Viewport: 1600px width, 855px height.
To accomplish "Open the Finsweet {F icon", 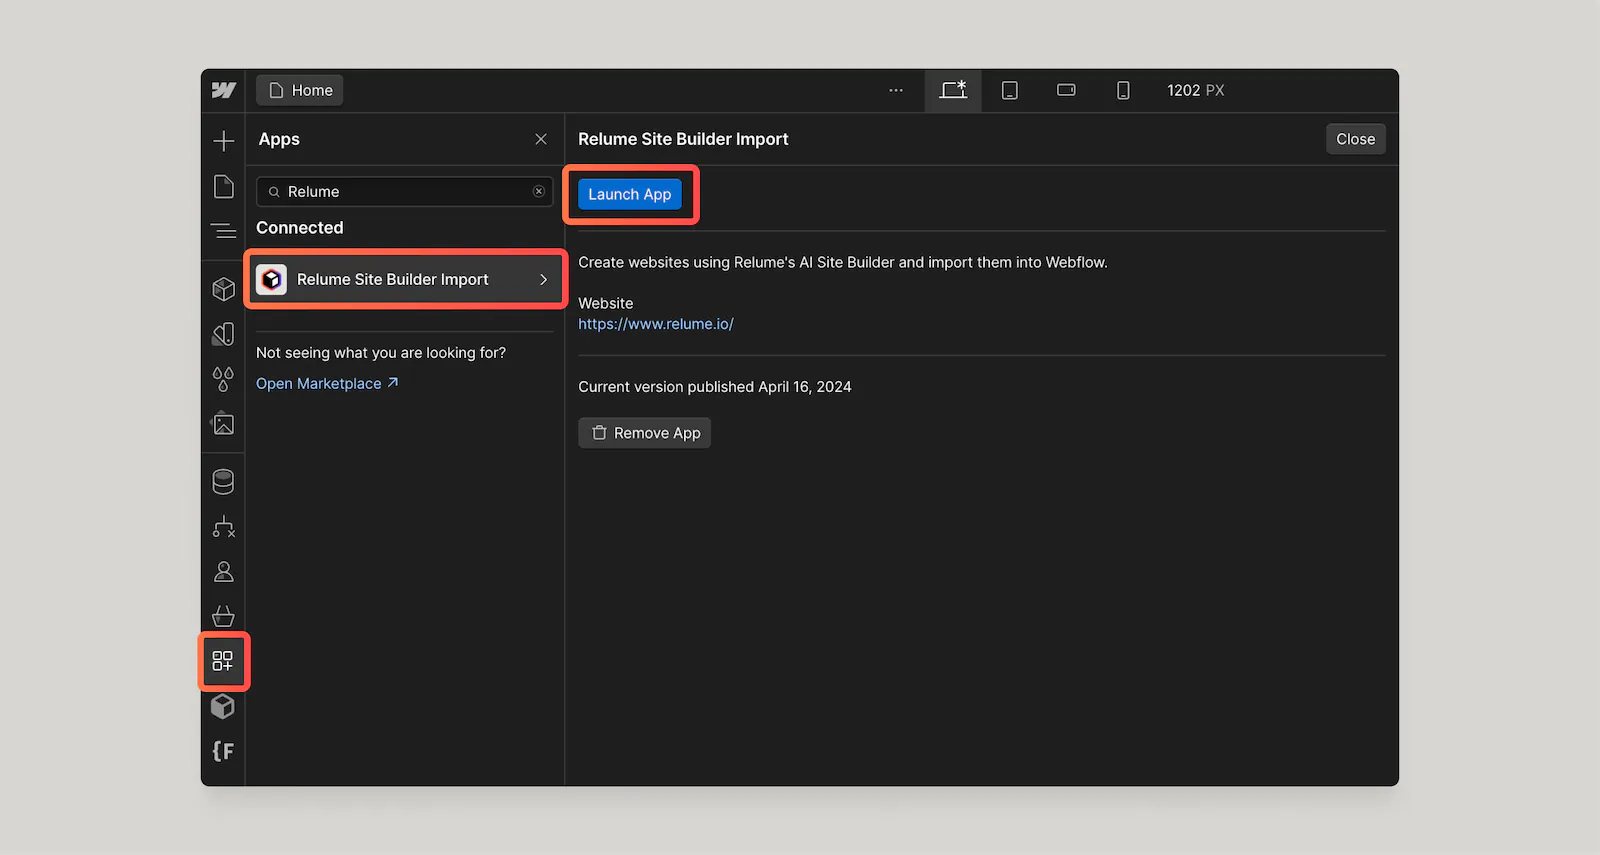I will [x=224, y=751].
